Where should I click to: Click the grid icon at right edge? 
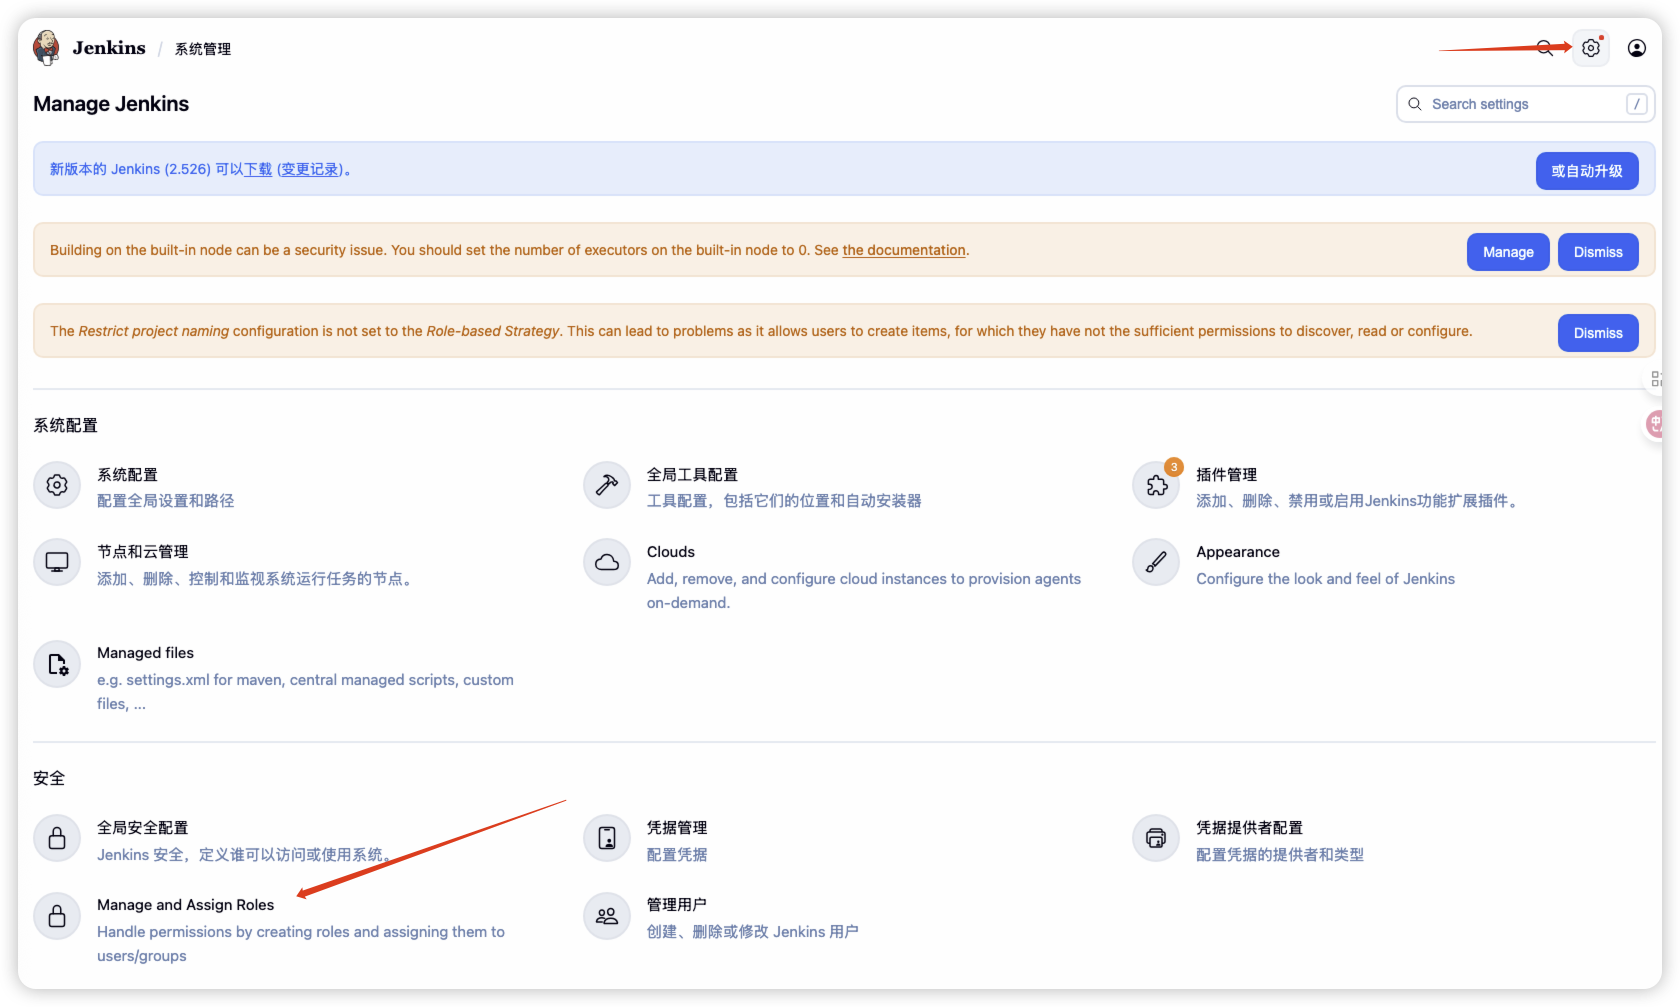pos(1657,379)
